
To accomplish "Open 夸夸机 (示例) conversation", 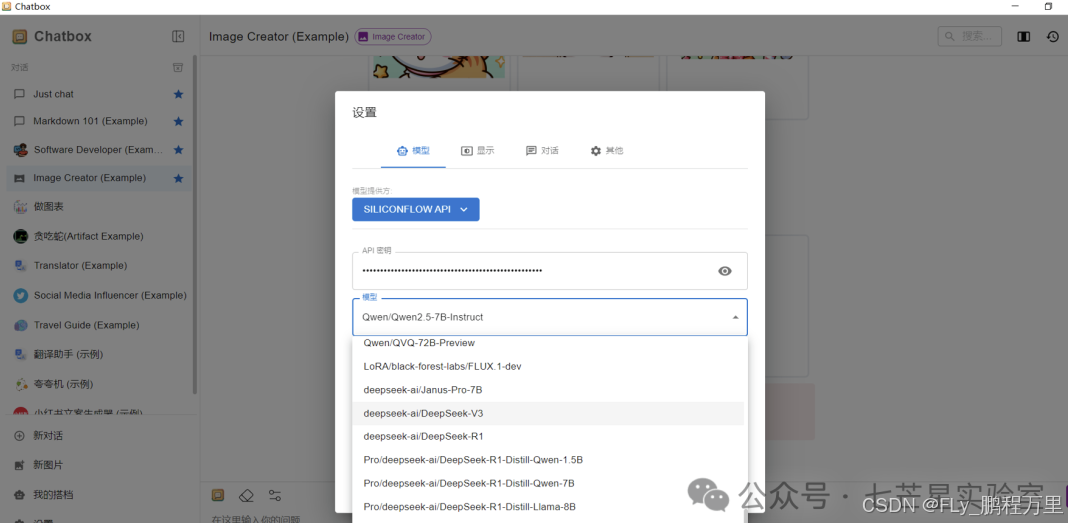I will click(x=99, y=384).
